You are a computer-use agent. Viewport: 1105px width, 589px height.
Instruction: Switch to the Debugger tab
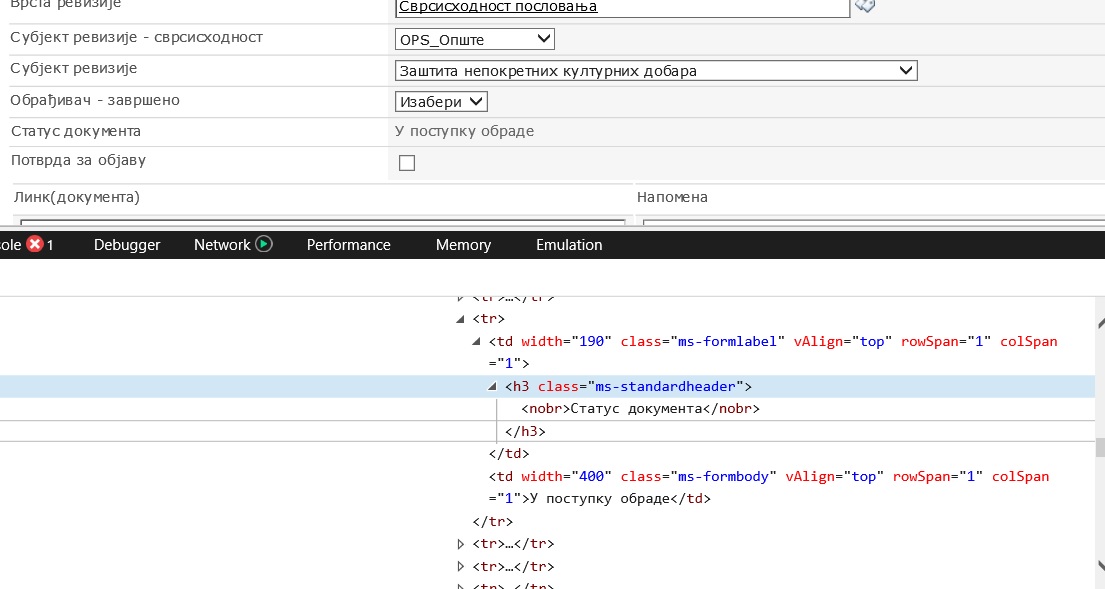(x=127, y=244)
